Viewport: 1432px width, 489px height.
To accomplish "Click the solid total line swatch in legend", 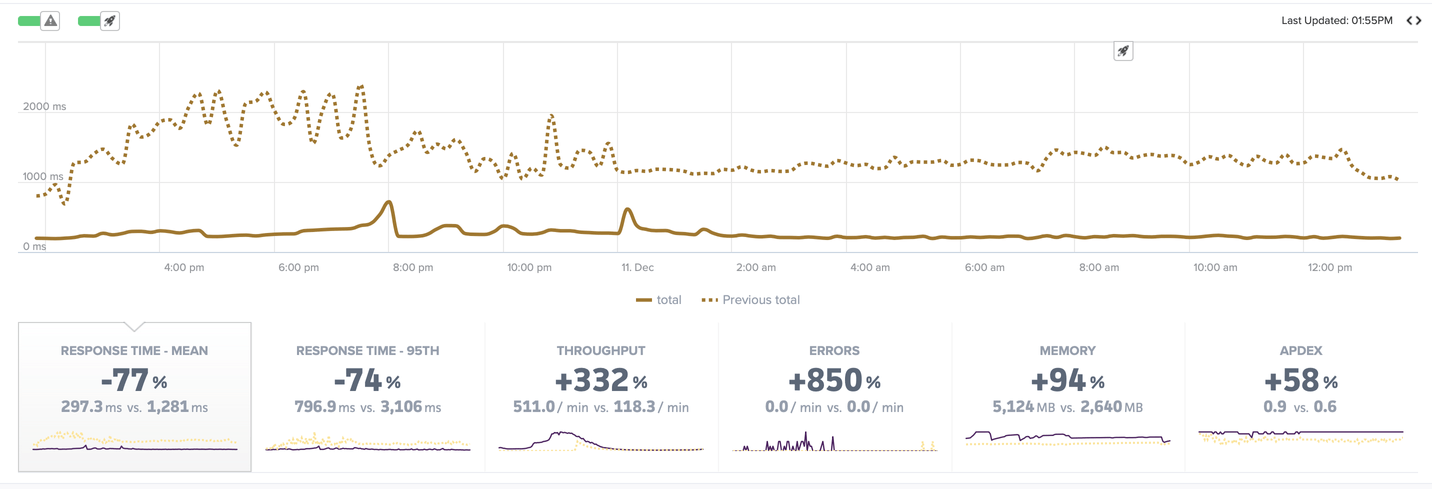I will click(x=644, y=300).
